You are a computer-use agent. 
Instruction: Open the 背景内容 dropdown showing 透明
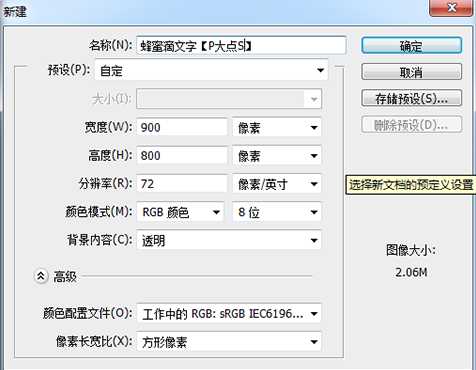click(229, 240)
